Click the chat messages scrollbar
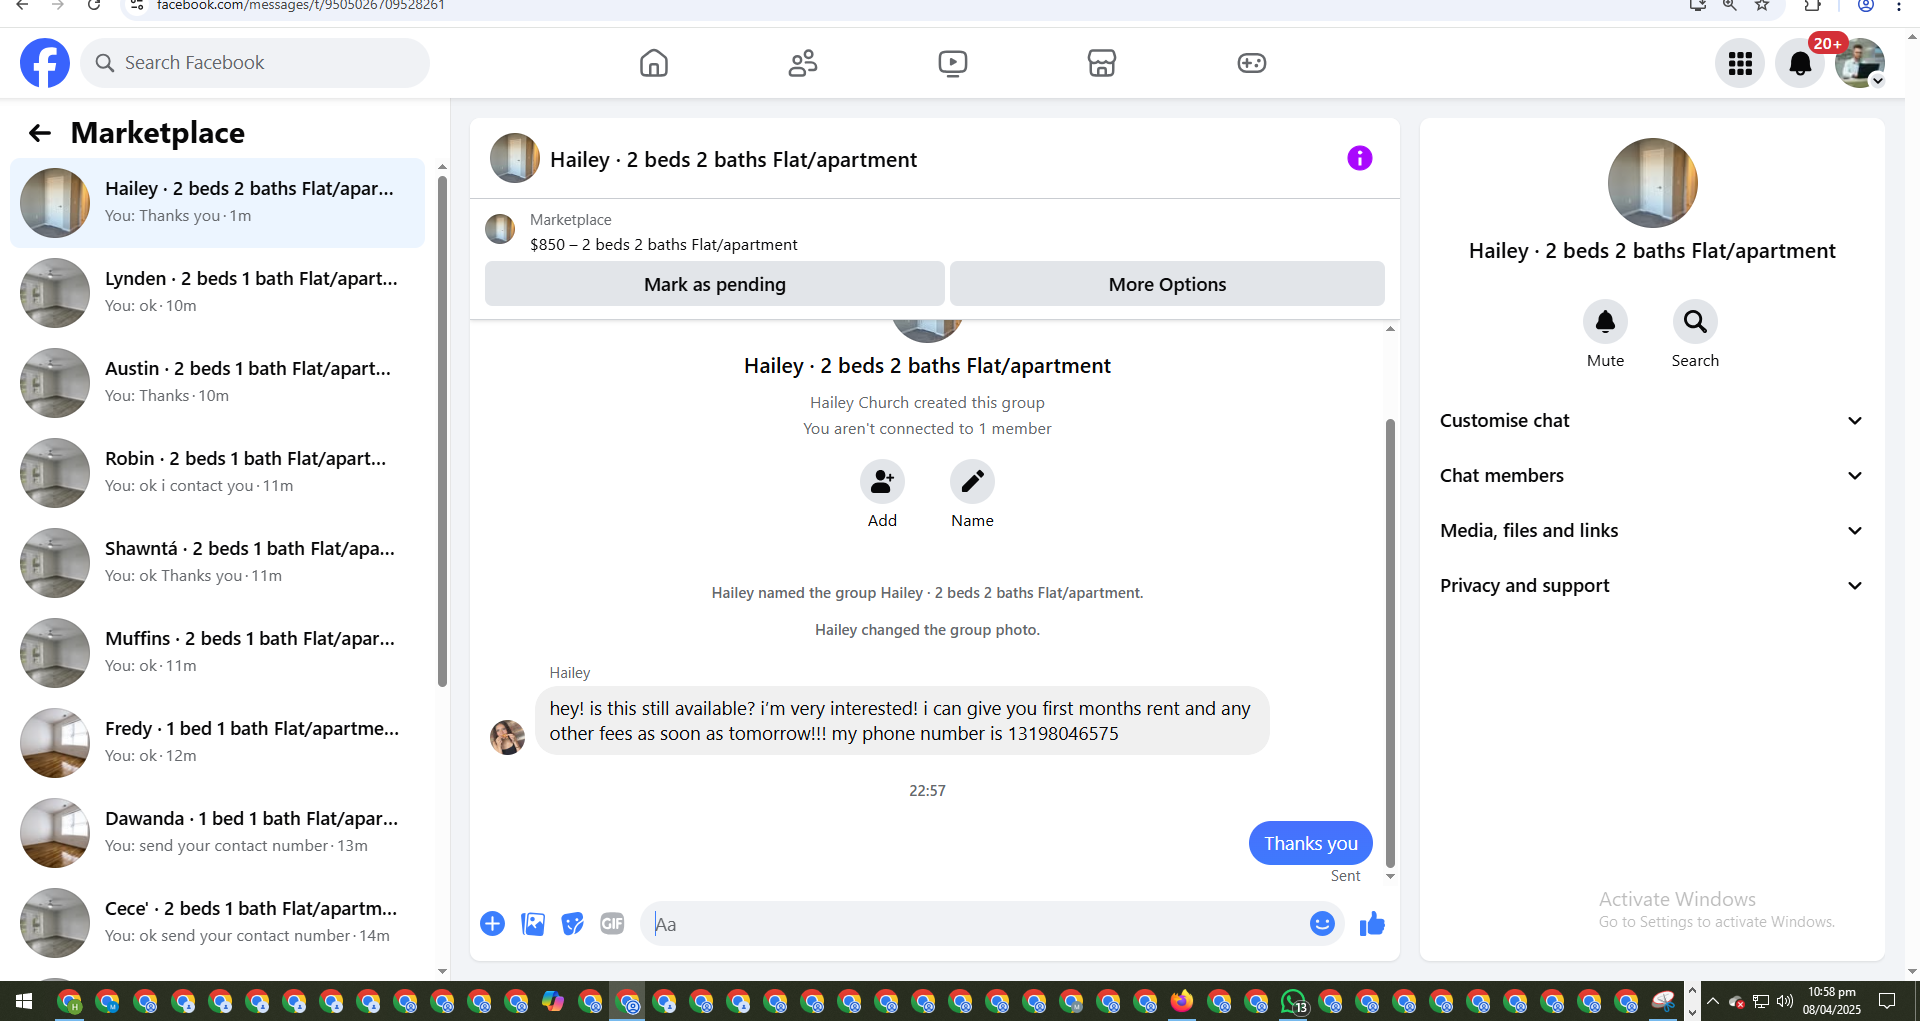Screen dimensions: 1920x1021 tap(1390, 643)
